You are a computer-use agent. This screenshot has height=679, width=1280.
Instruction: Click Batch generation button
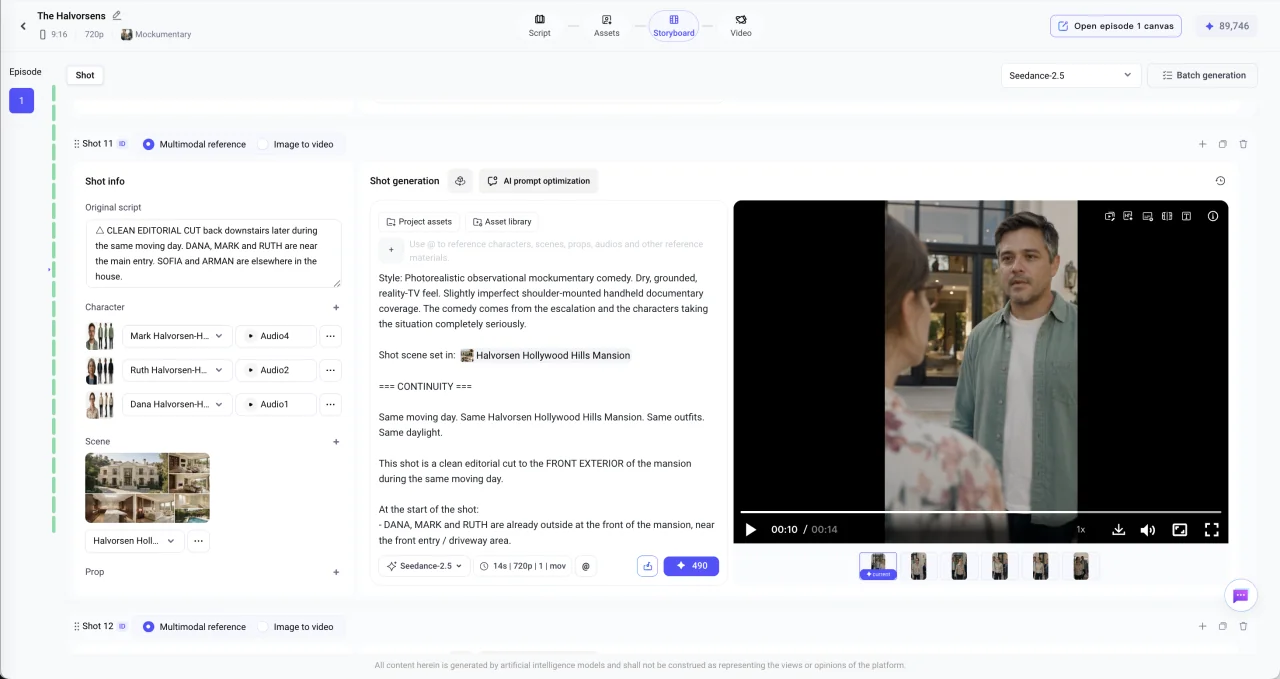point(1203,75)
